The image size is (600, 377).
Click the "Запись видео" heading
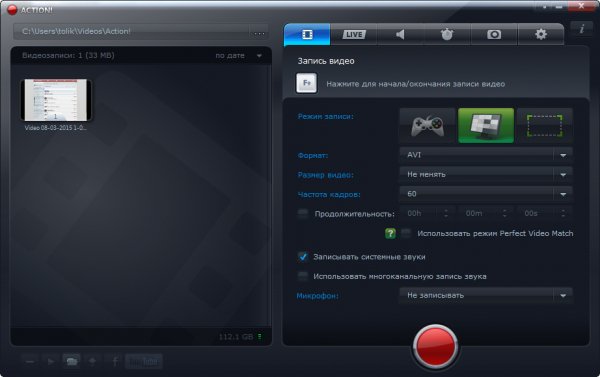pyautogui.click(x=326, y=61)
